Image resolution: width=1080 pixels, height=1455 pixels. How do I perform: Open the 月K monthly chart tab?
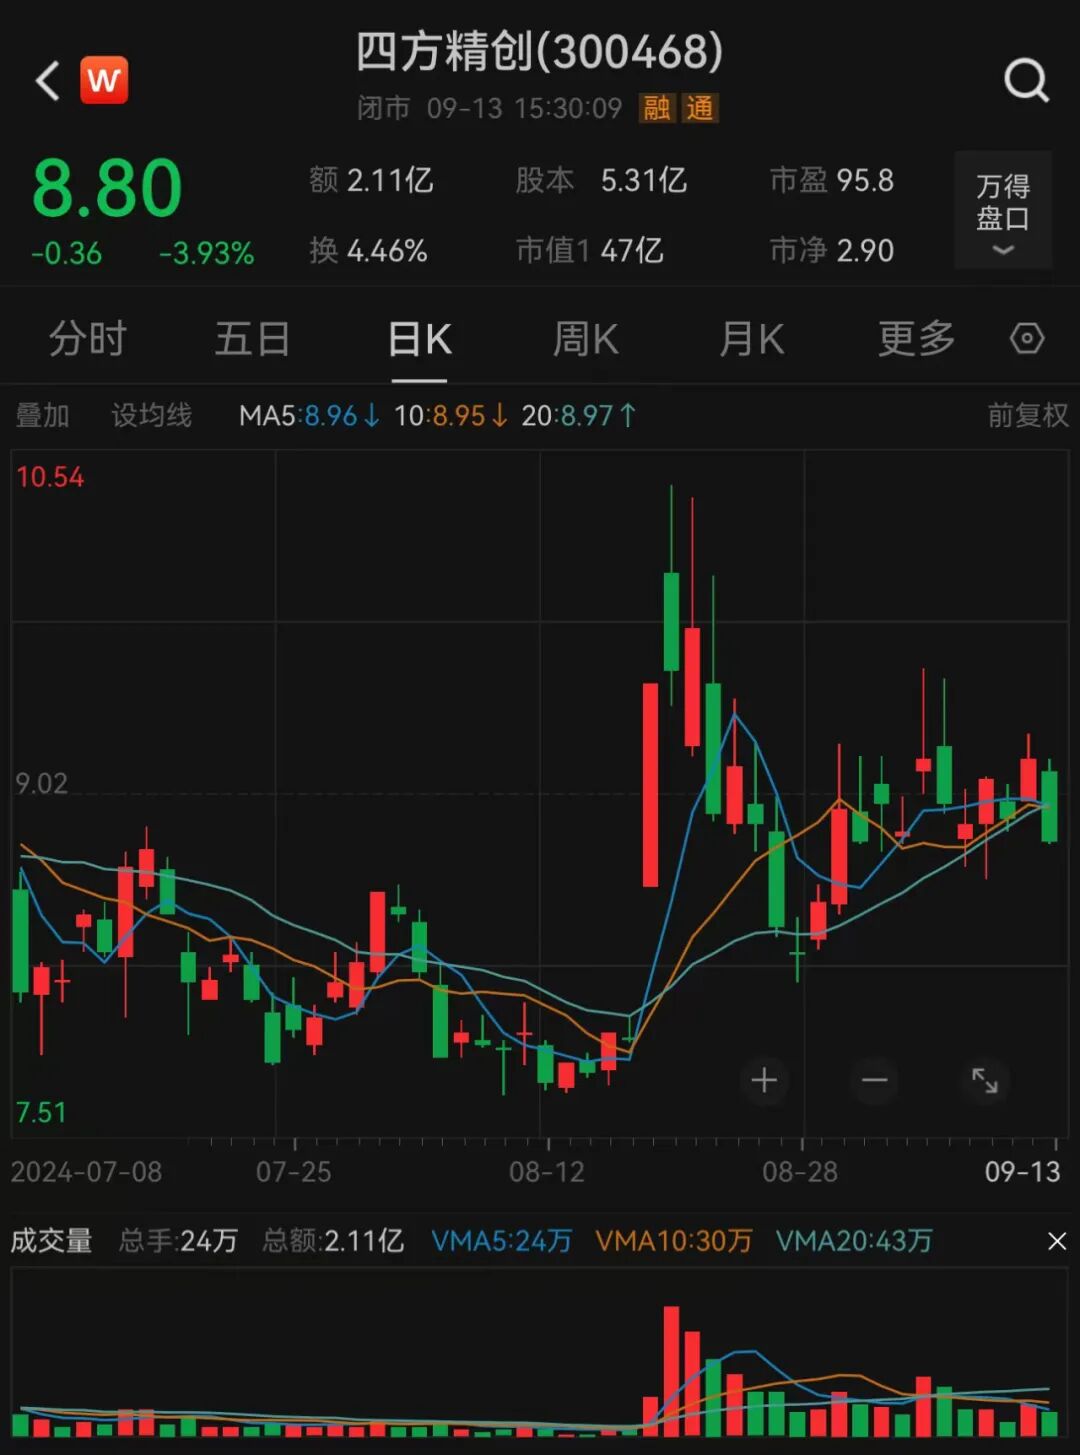[750, 339]
